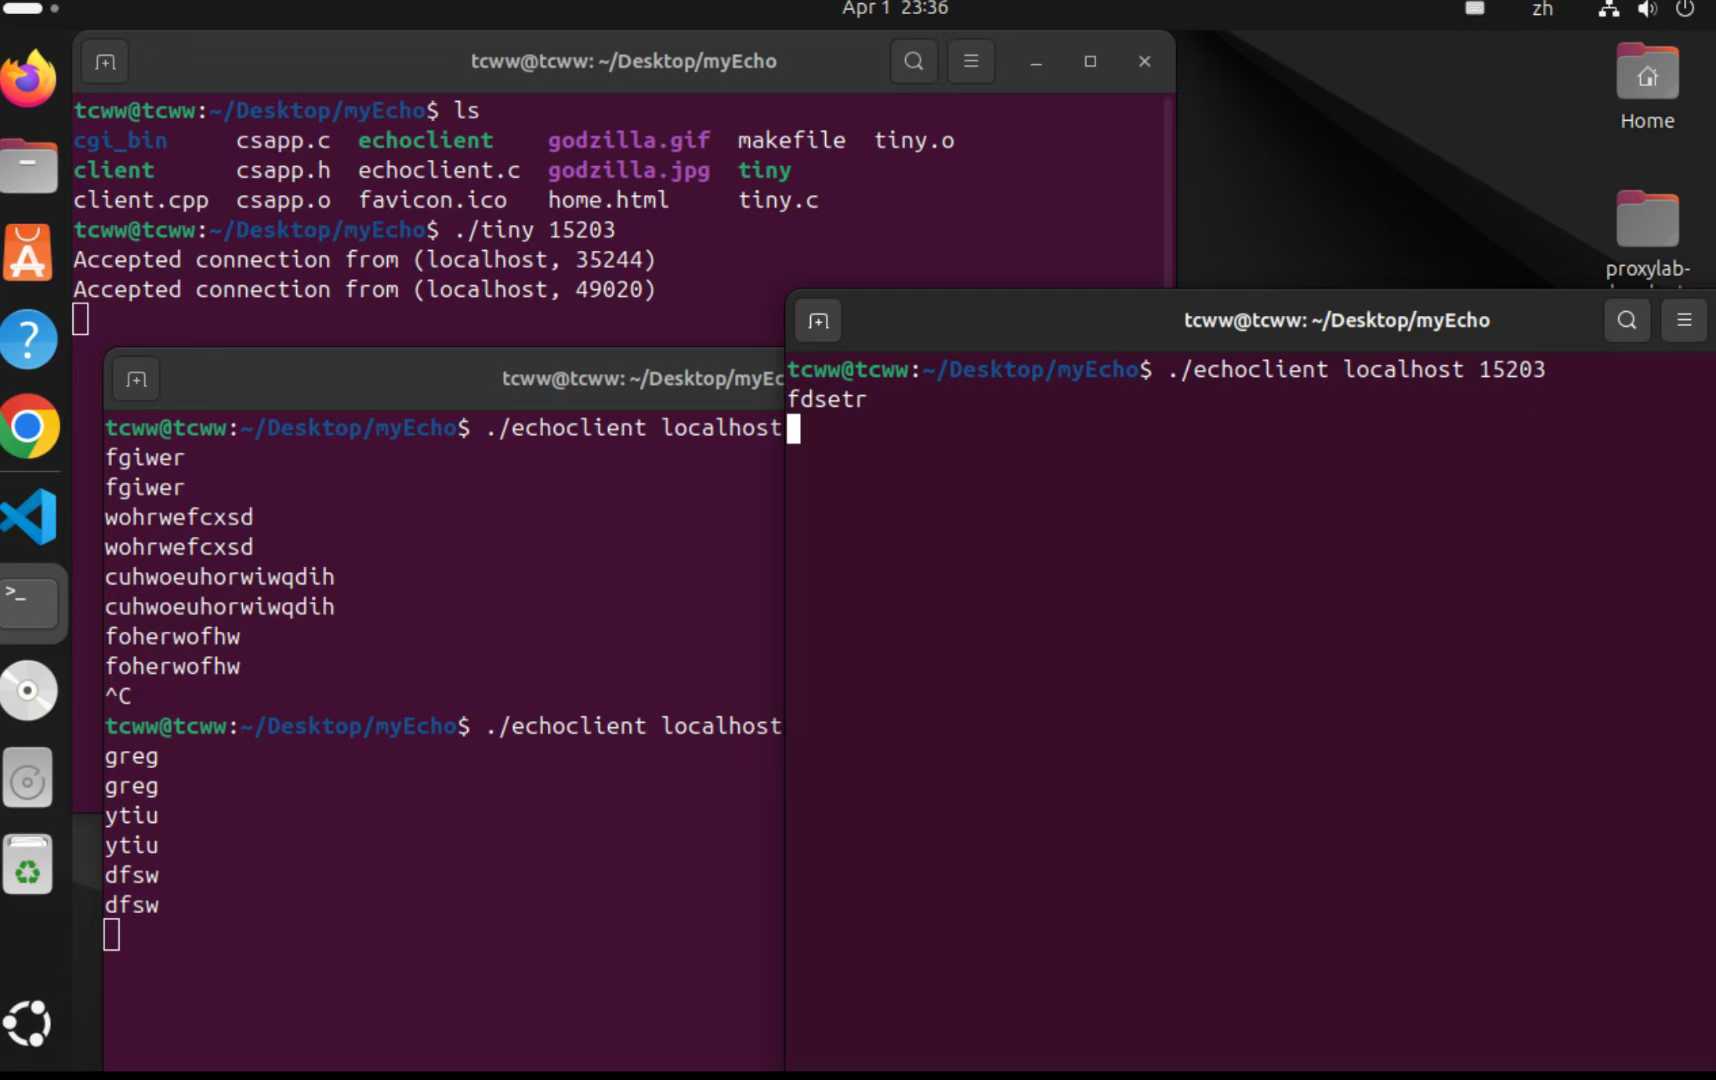
Task: Click 'Accepted connection' line with 35244
Action: [x=364, y=260]
